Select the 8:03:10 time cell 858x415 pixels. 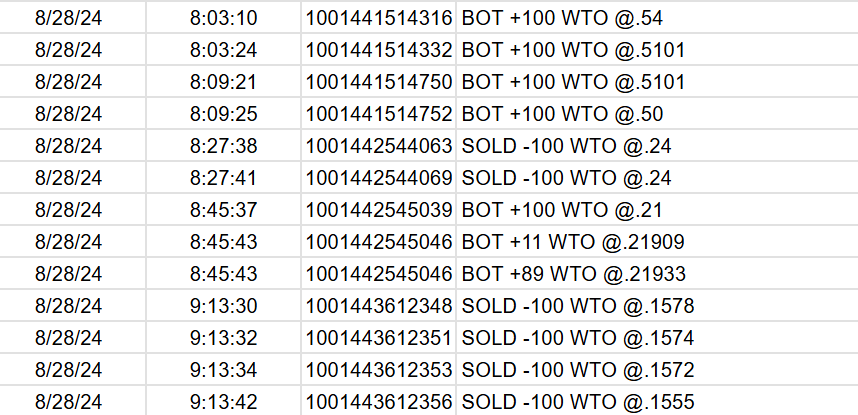tap(223, 18)
